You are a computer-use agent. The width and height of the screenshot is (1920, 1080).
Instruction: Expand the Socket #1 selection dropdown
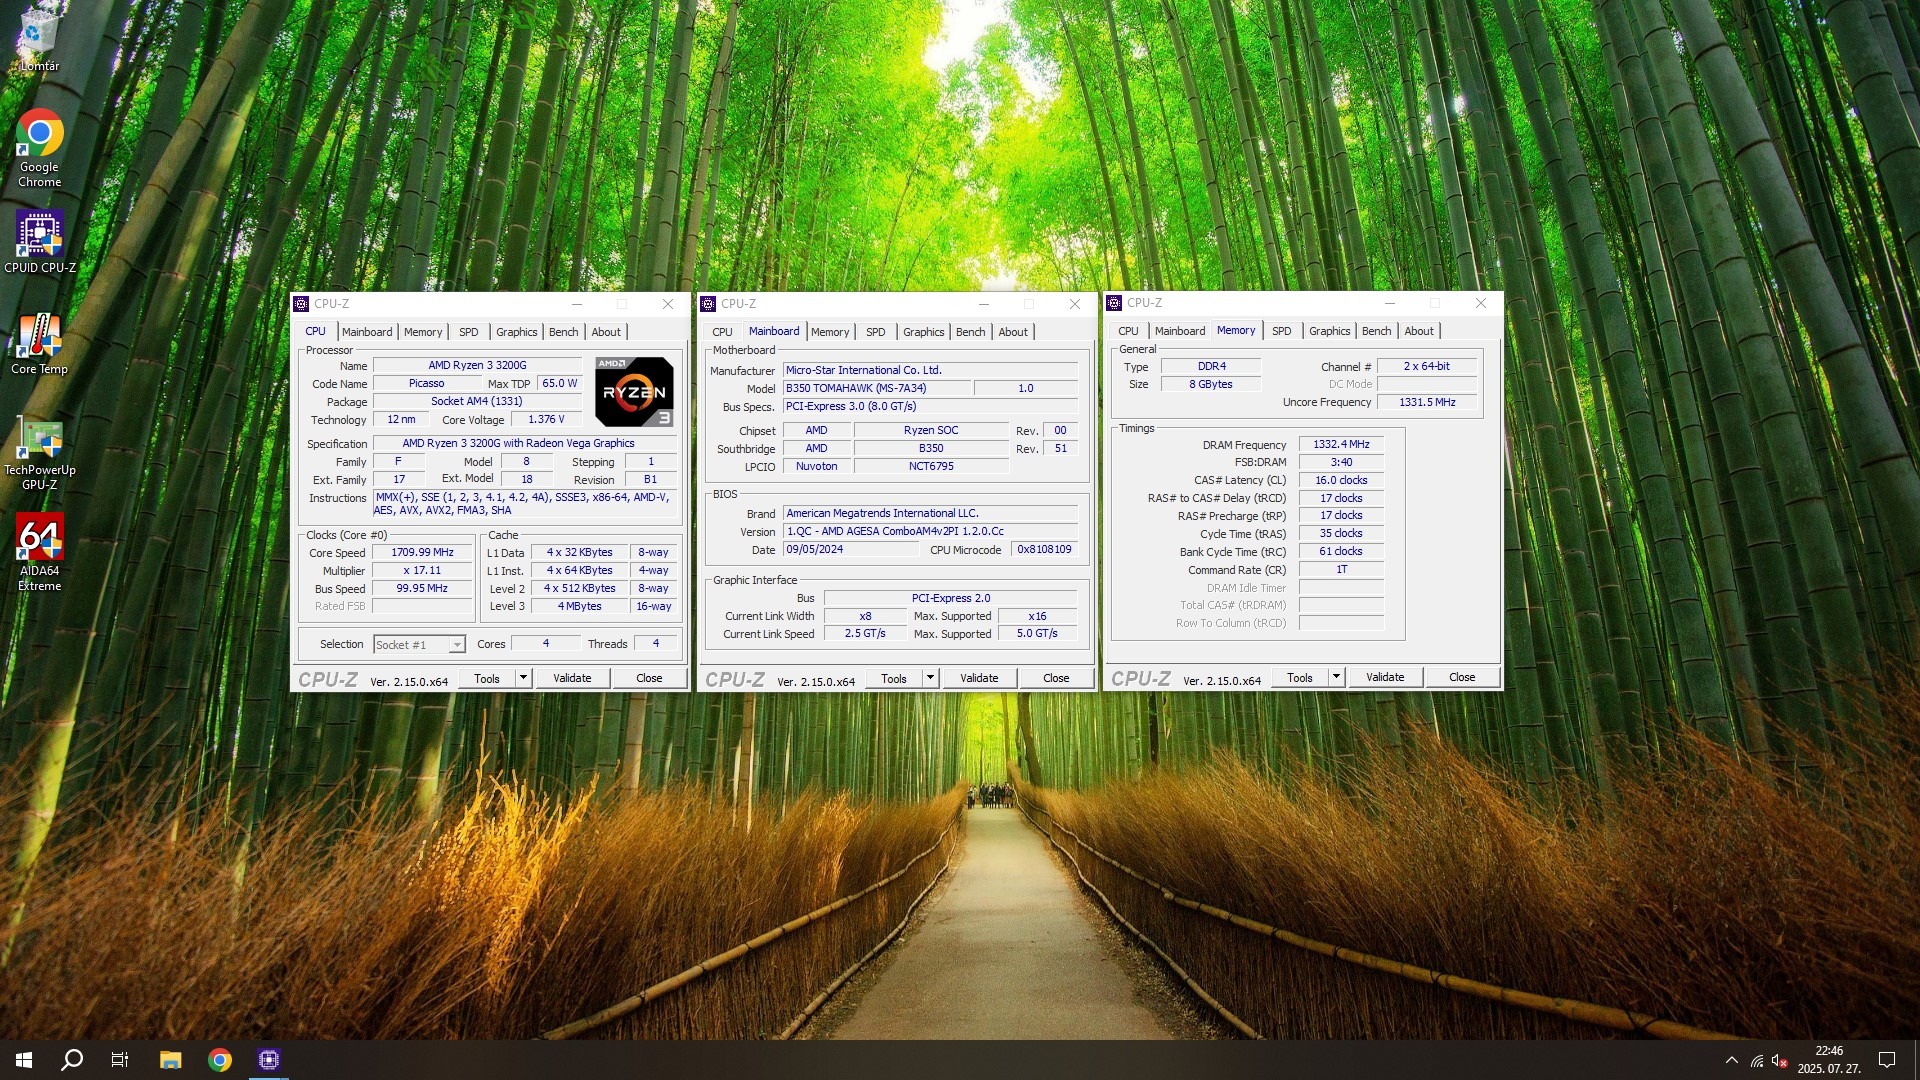click(456, 645)
